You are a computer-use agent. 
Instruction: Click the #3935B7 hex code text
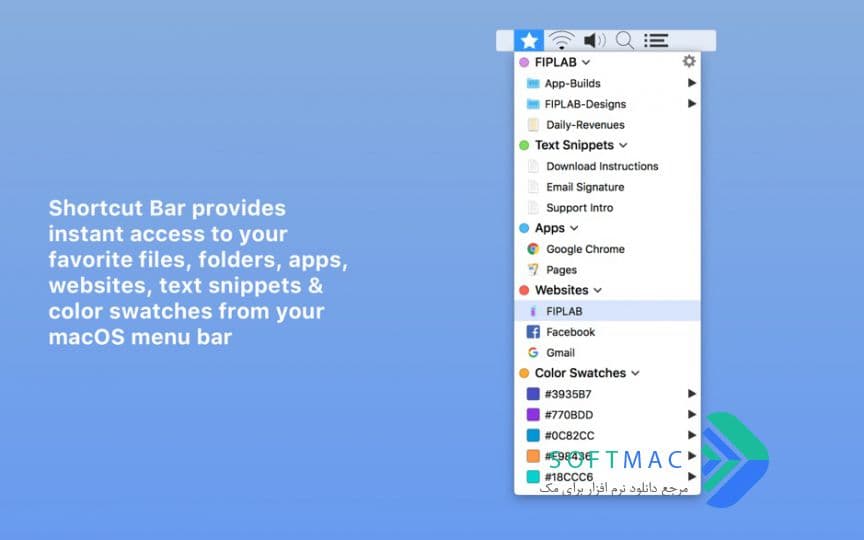click(x=568, y=394)
